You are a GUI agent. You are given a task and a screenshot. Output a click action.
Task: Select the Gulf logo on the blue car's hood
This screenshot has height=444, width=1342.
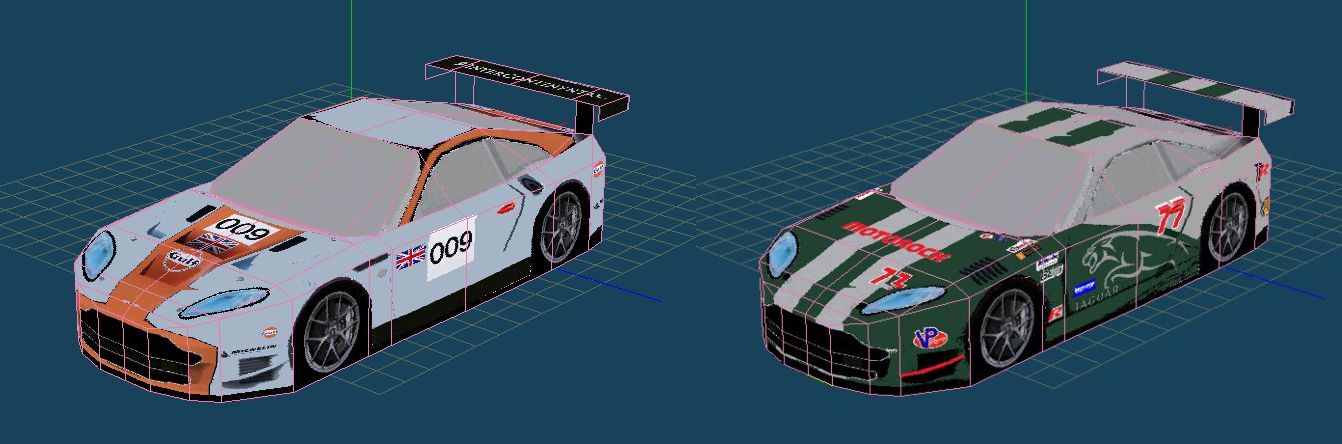(185, 259)
